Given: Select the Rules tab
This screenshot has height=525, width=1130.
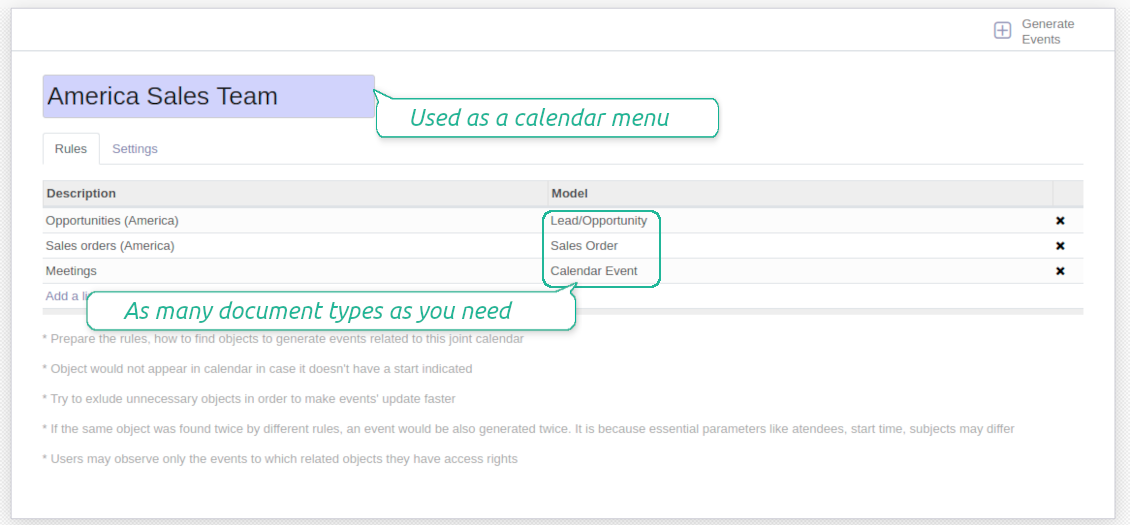Looking at the screenshot, I should pos(71,149).
